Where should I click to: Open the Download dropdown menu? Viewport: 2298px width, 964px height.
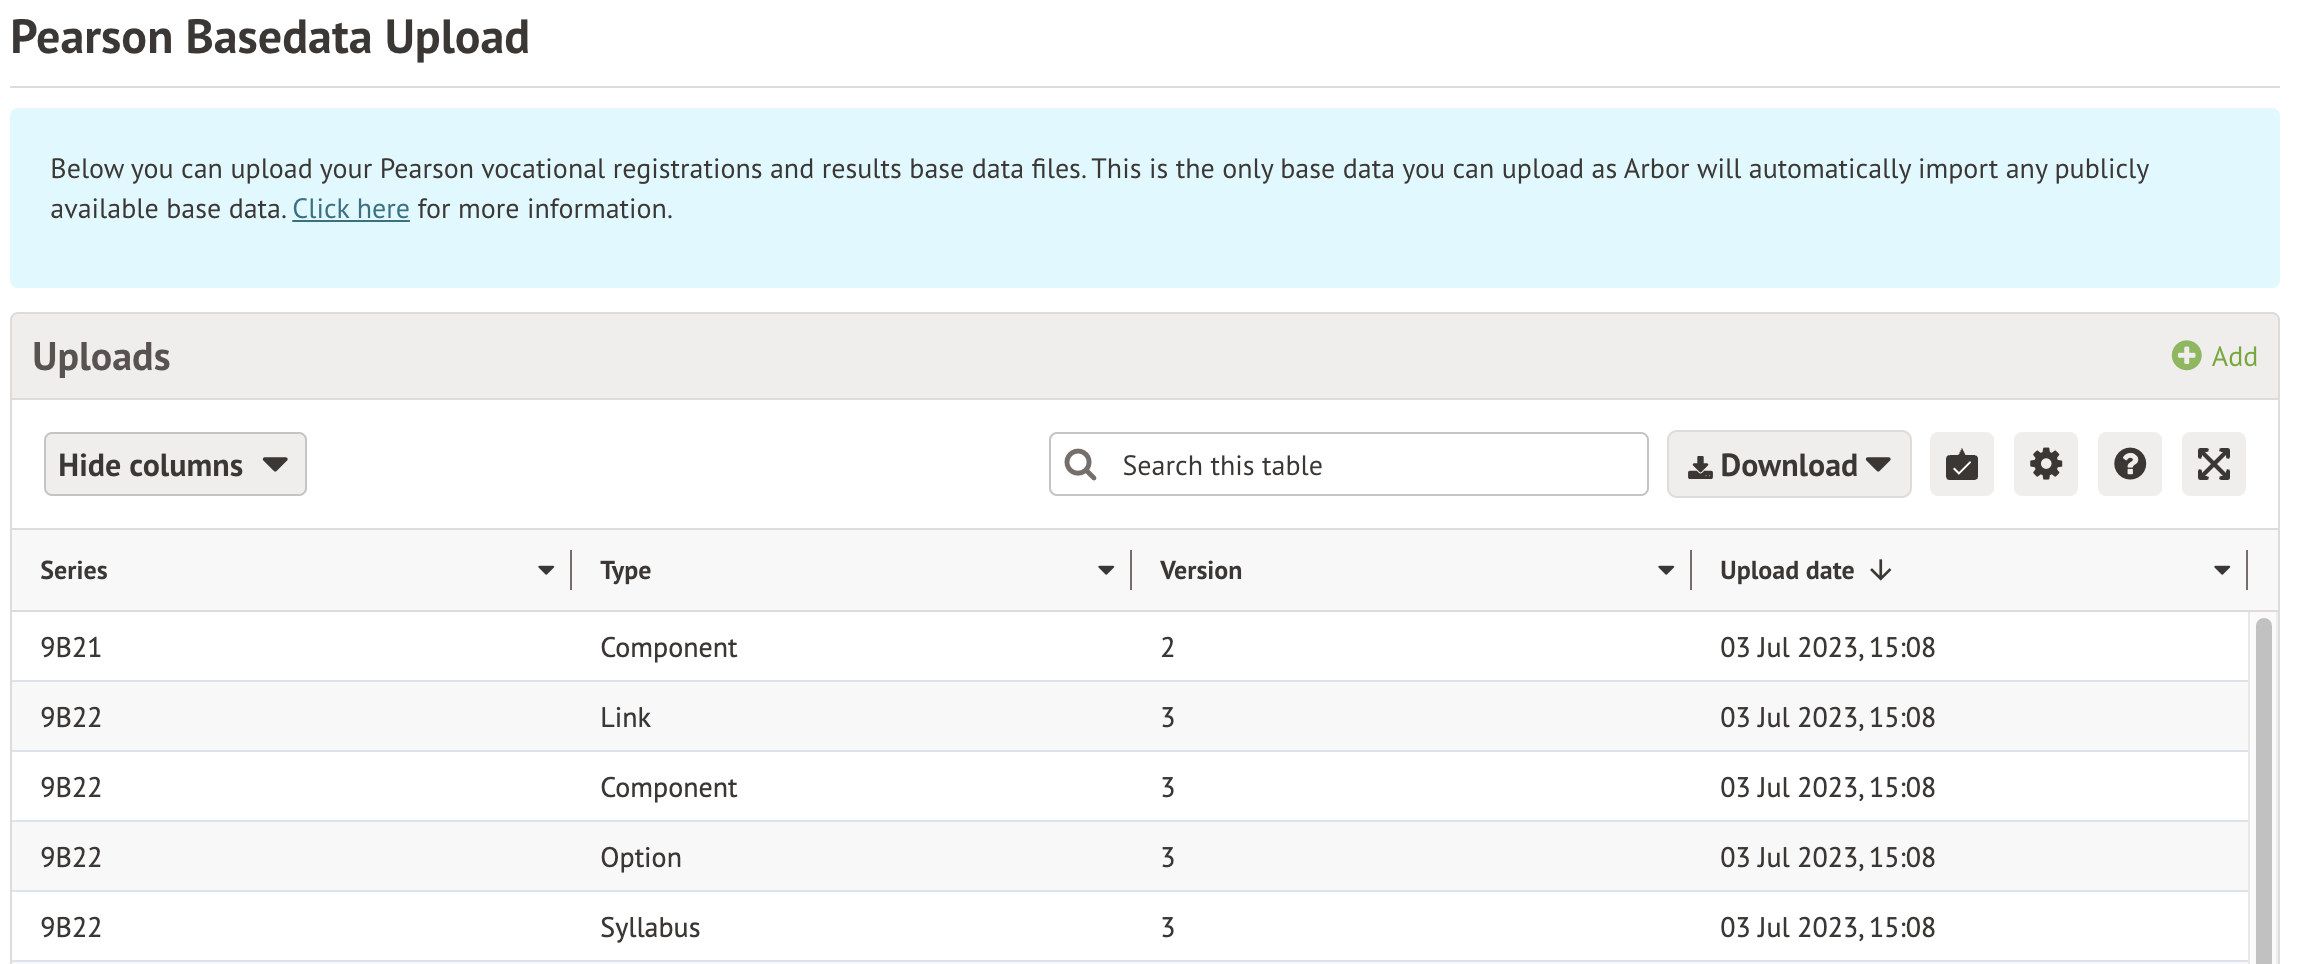click(1788, 465)
